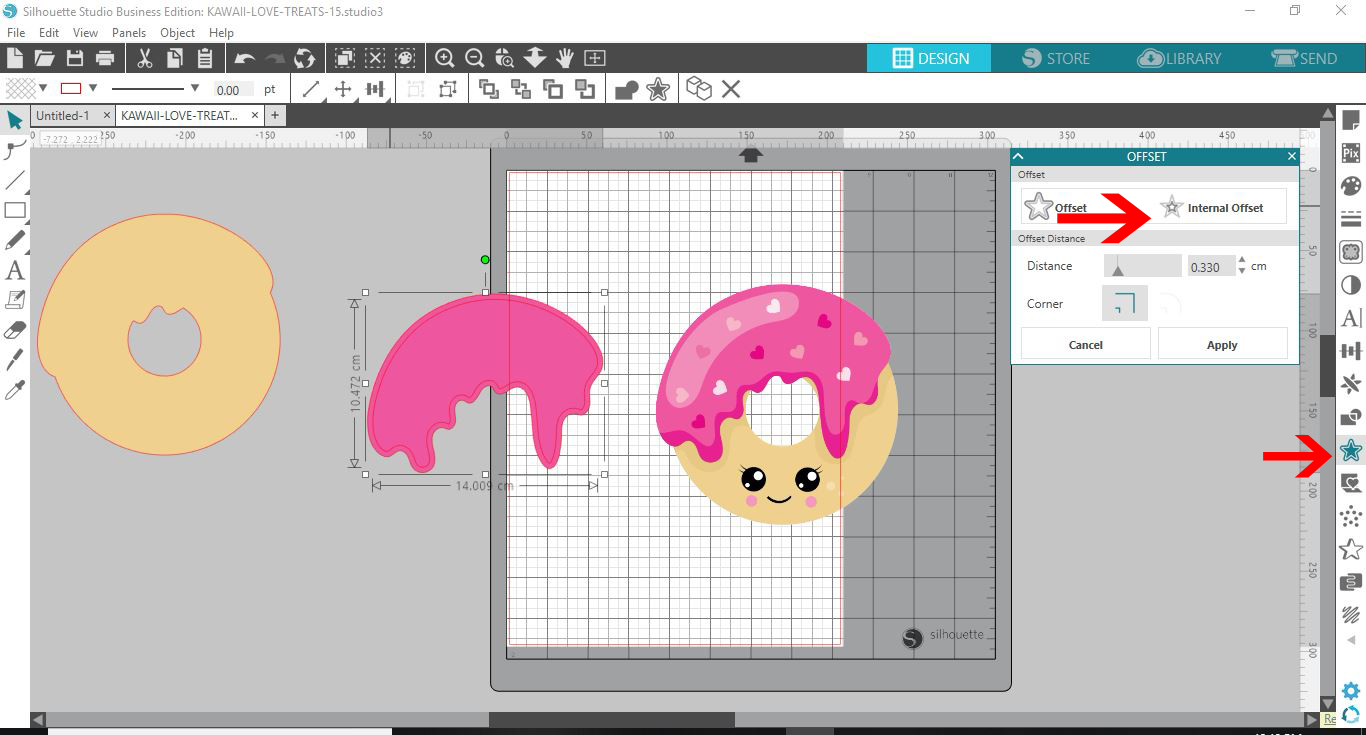Open the View menu
This screenshot has height=735, width=1366.
tap(85, 33)
